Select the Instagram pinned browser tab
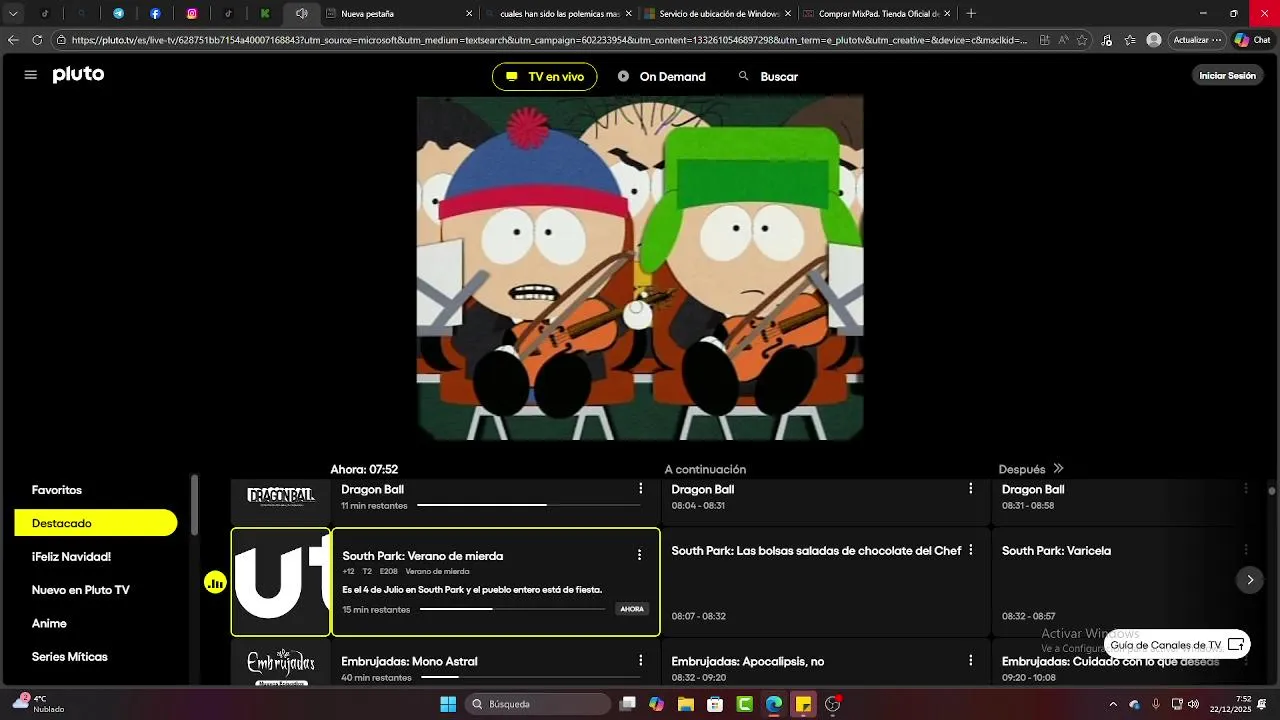 192,14
